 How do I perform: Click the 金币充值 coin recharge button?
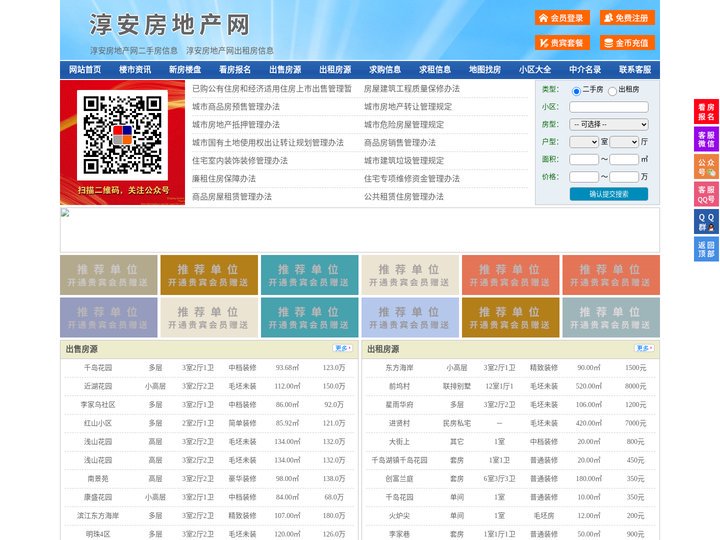(627, 43)
